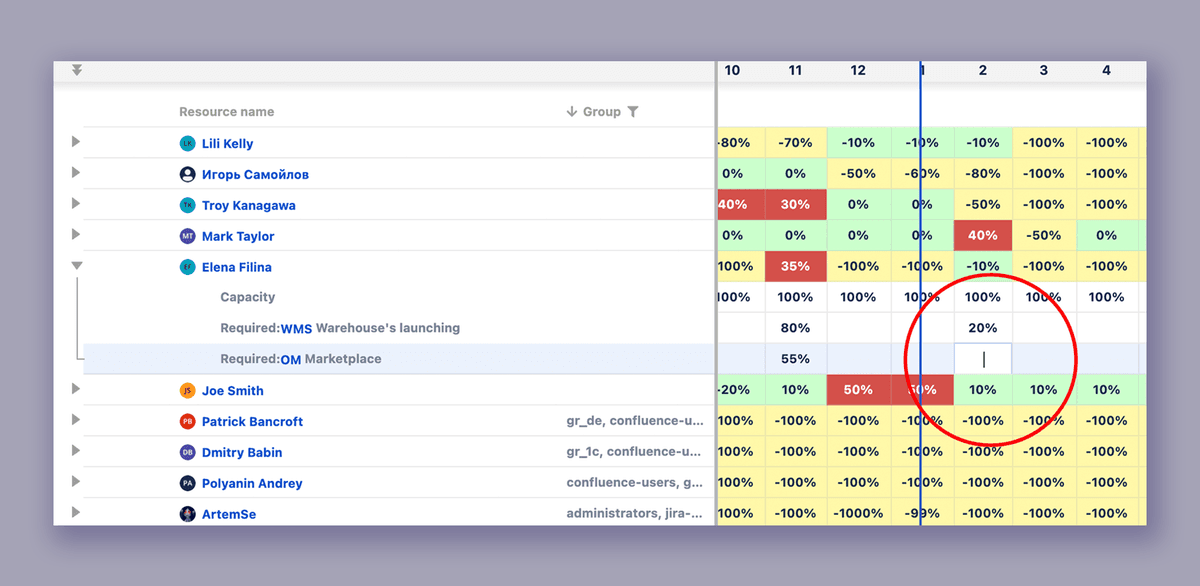
Task: Click Mark Taylor's red 40% cell
Action: 983,236
